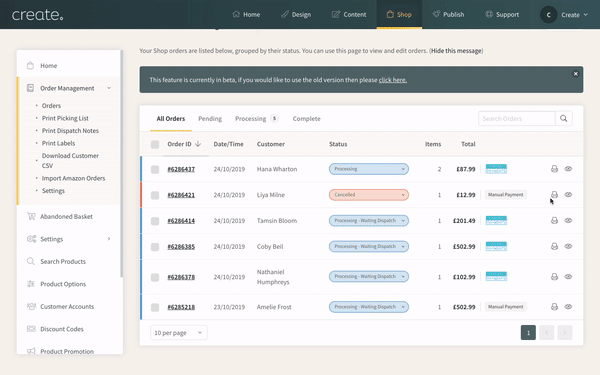This screenshot has height=375, width=600.
Task: Switch to the Processing tab
Action: click(x=256, y=119)
